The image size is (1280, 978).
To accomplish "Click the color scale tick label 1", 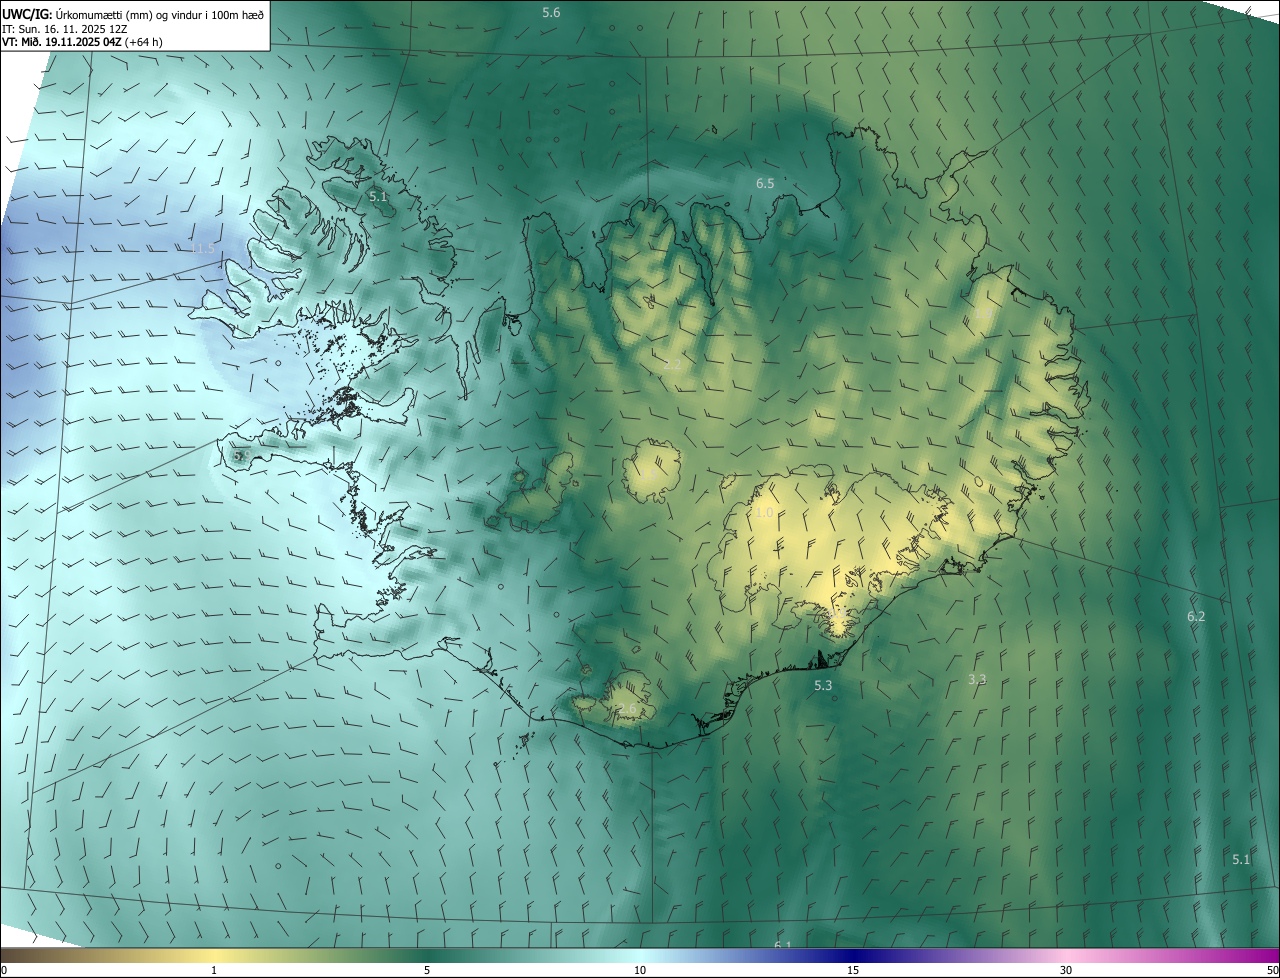I will click(214, 970).
